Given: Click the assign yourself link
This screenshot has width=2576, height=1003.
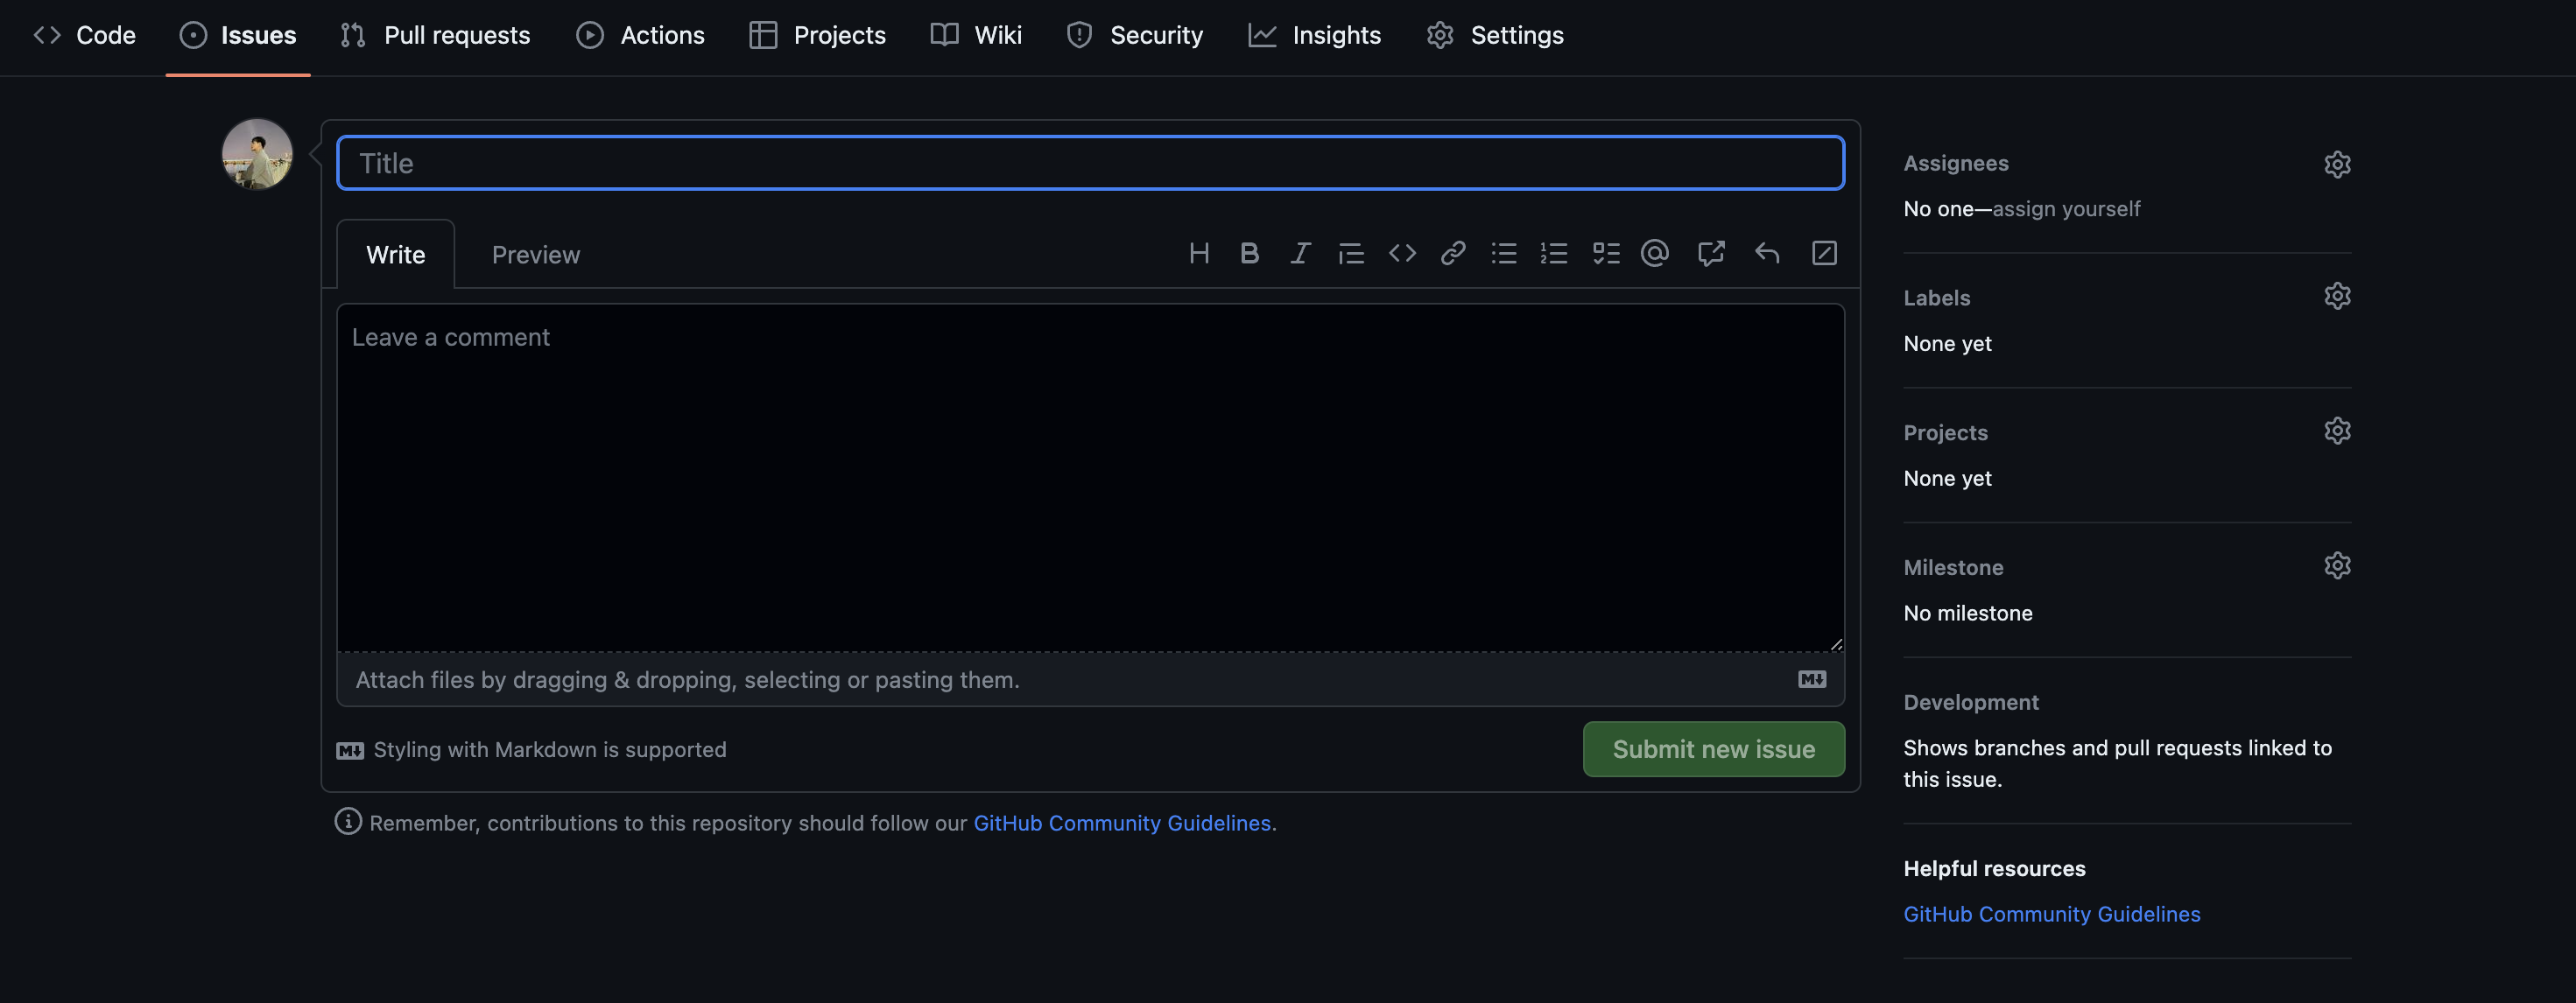Looking at the screenshot, I should coord(2066,209).
